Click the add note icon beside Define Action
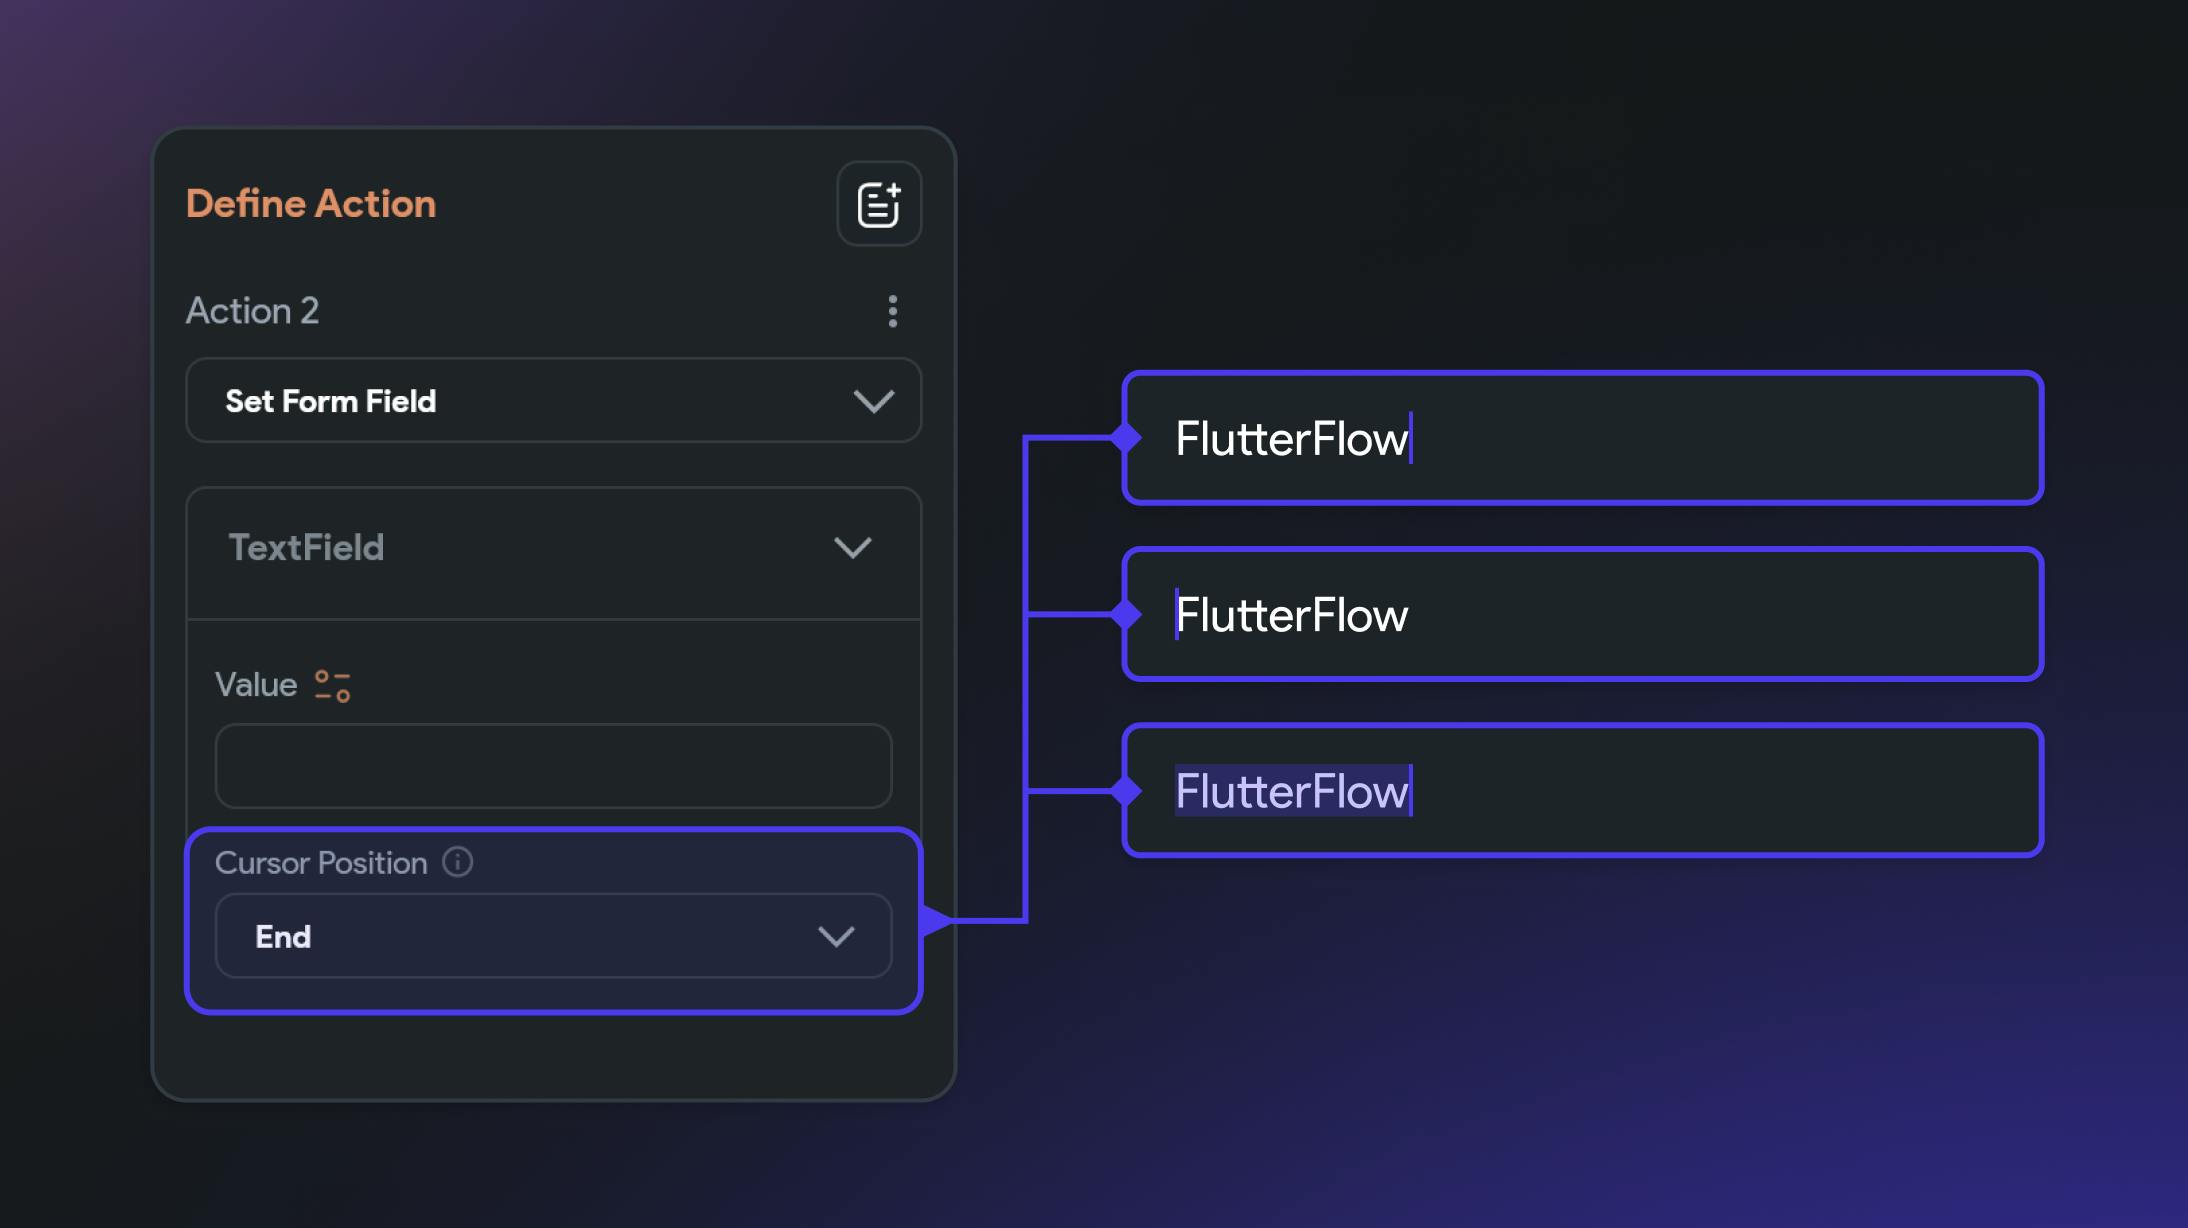Screen dimensions: 2188x1228 878,204
